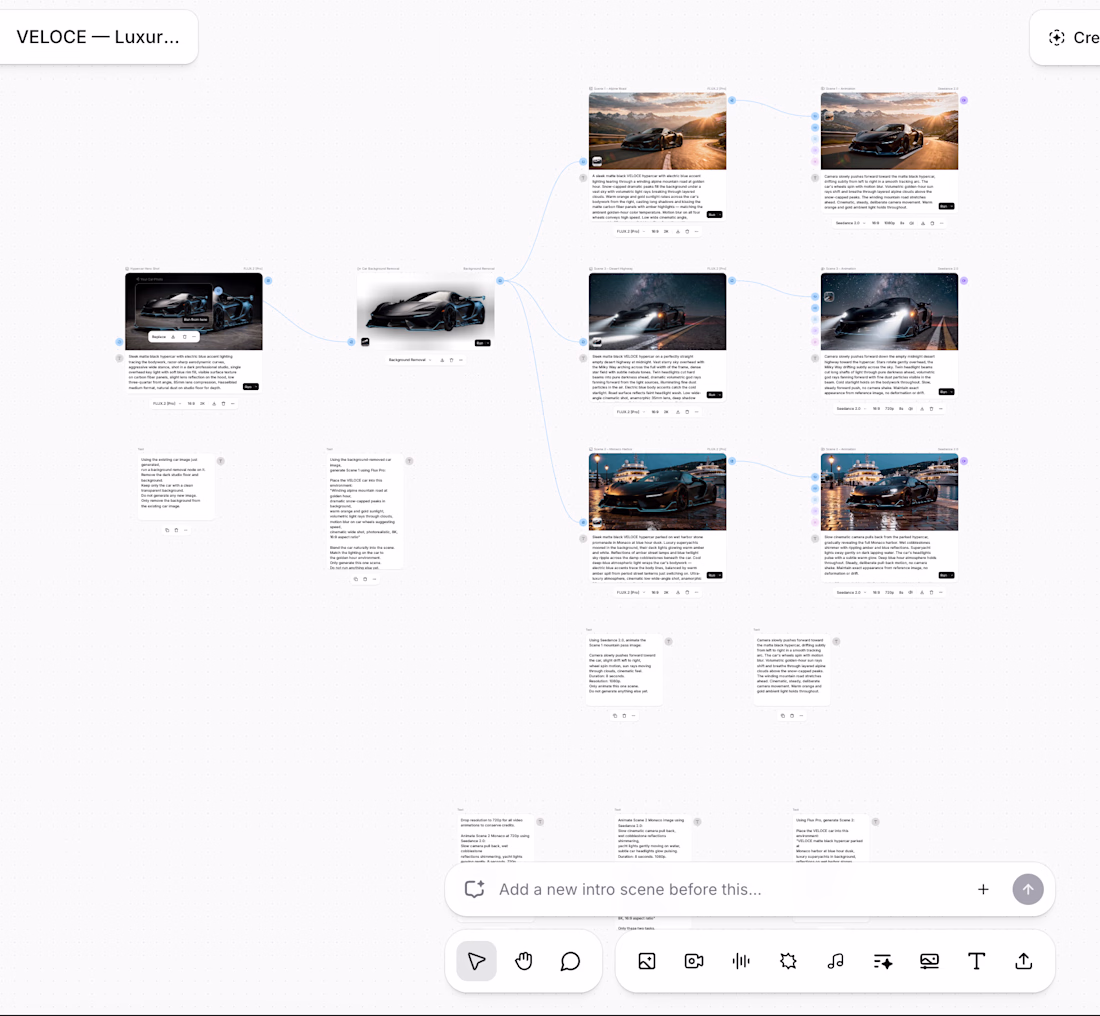Change 16:9 aspect ratio on Hero Shot
Viewport: 1100px width, 1016px height.
191,403
